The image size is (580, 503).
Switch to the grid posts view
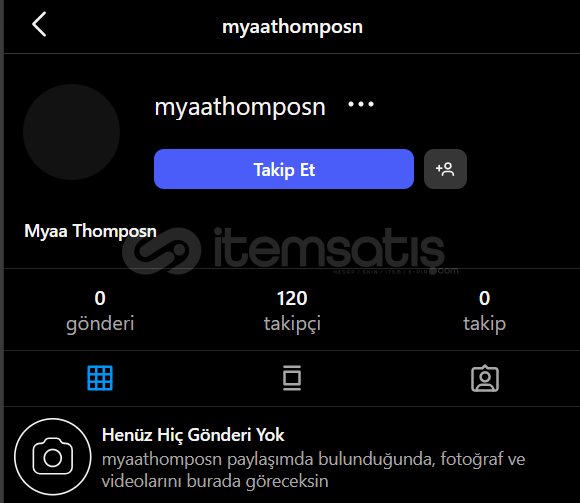pyautogui.click(x=100, y=378)
